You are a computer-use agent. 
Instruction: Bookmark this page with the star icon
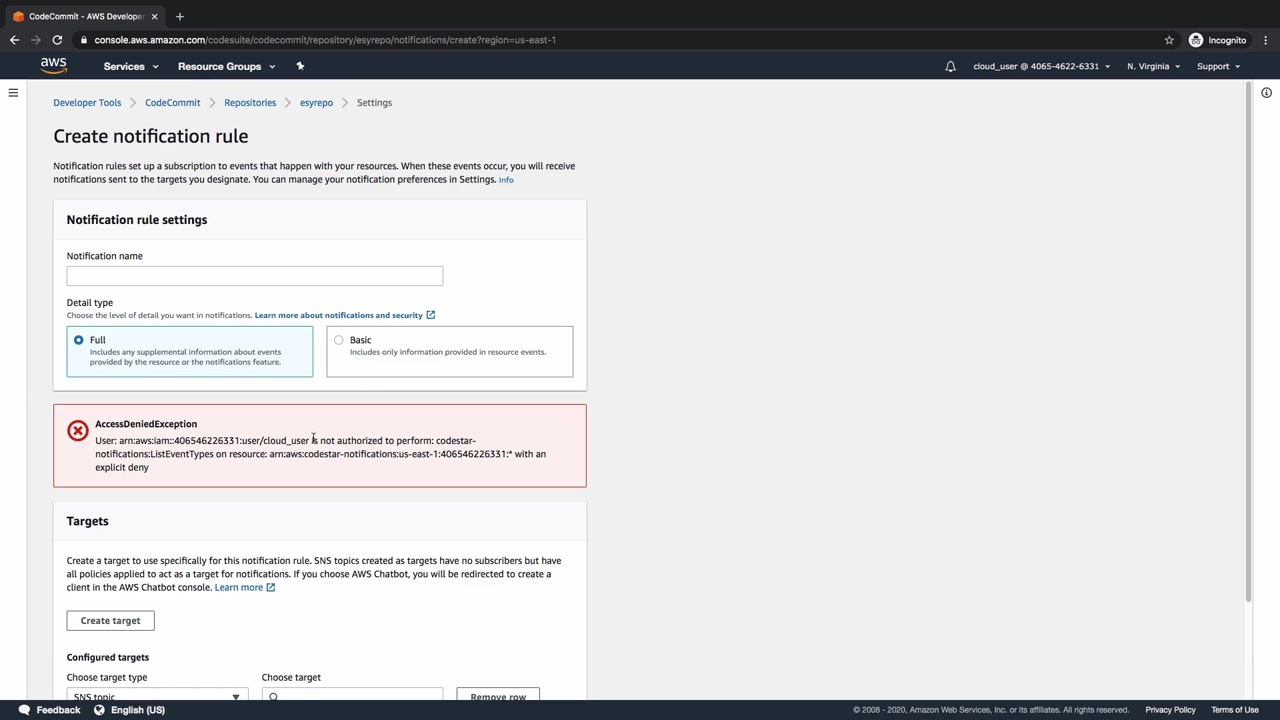(x=1169, y=40)
